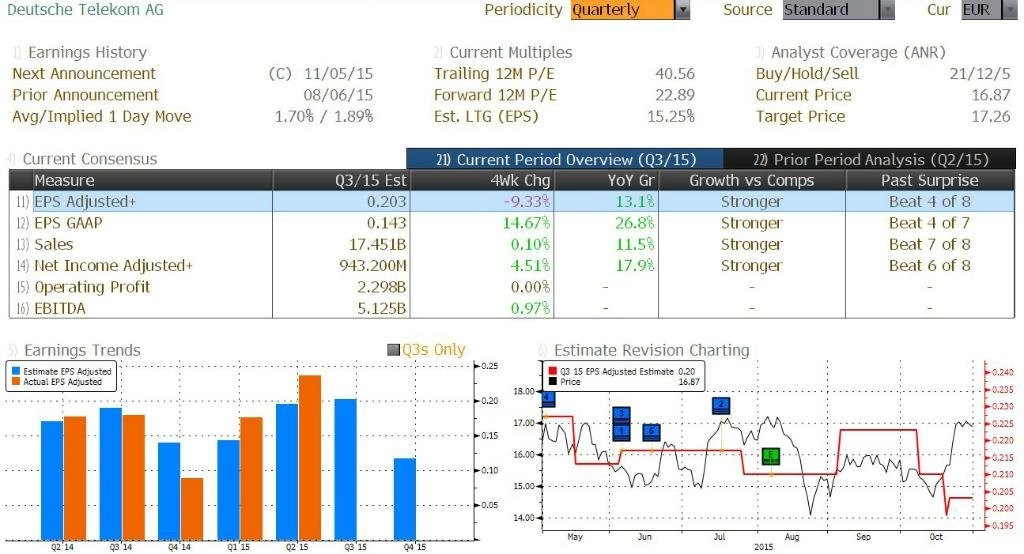The width and height of the screenshot is (1024, 554).
Task: Switch to Current Period Overview (Q3/15) tab
Action: tap(566, 159)
